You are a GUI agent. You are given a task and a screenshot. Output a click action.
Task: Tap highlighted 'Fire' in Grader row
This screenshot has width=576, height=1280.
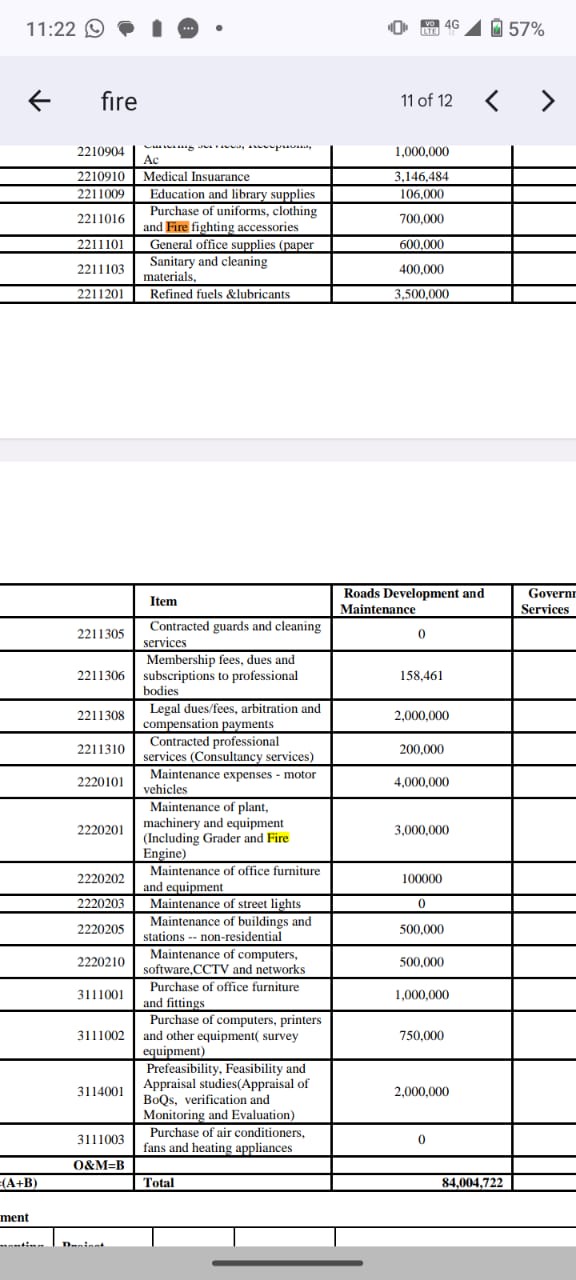click(278, 838)
